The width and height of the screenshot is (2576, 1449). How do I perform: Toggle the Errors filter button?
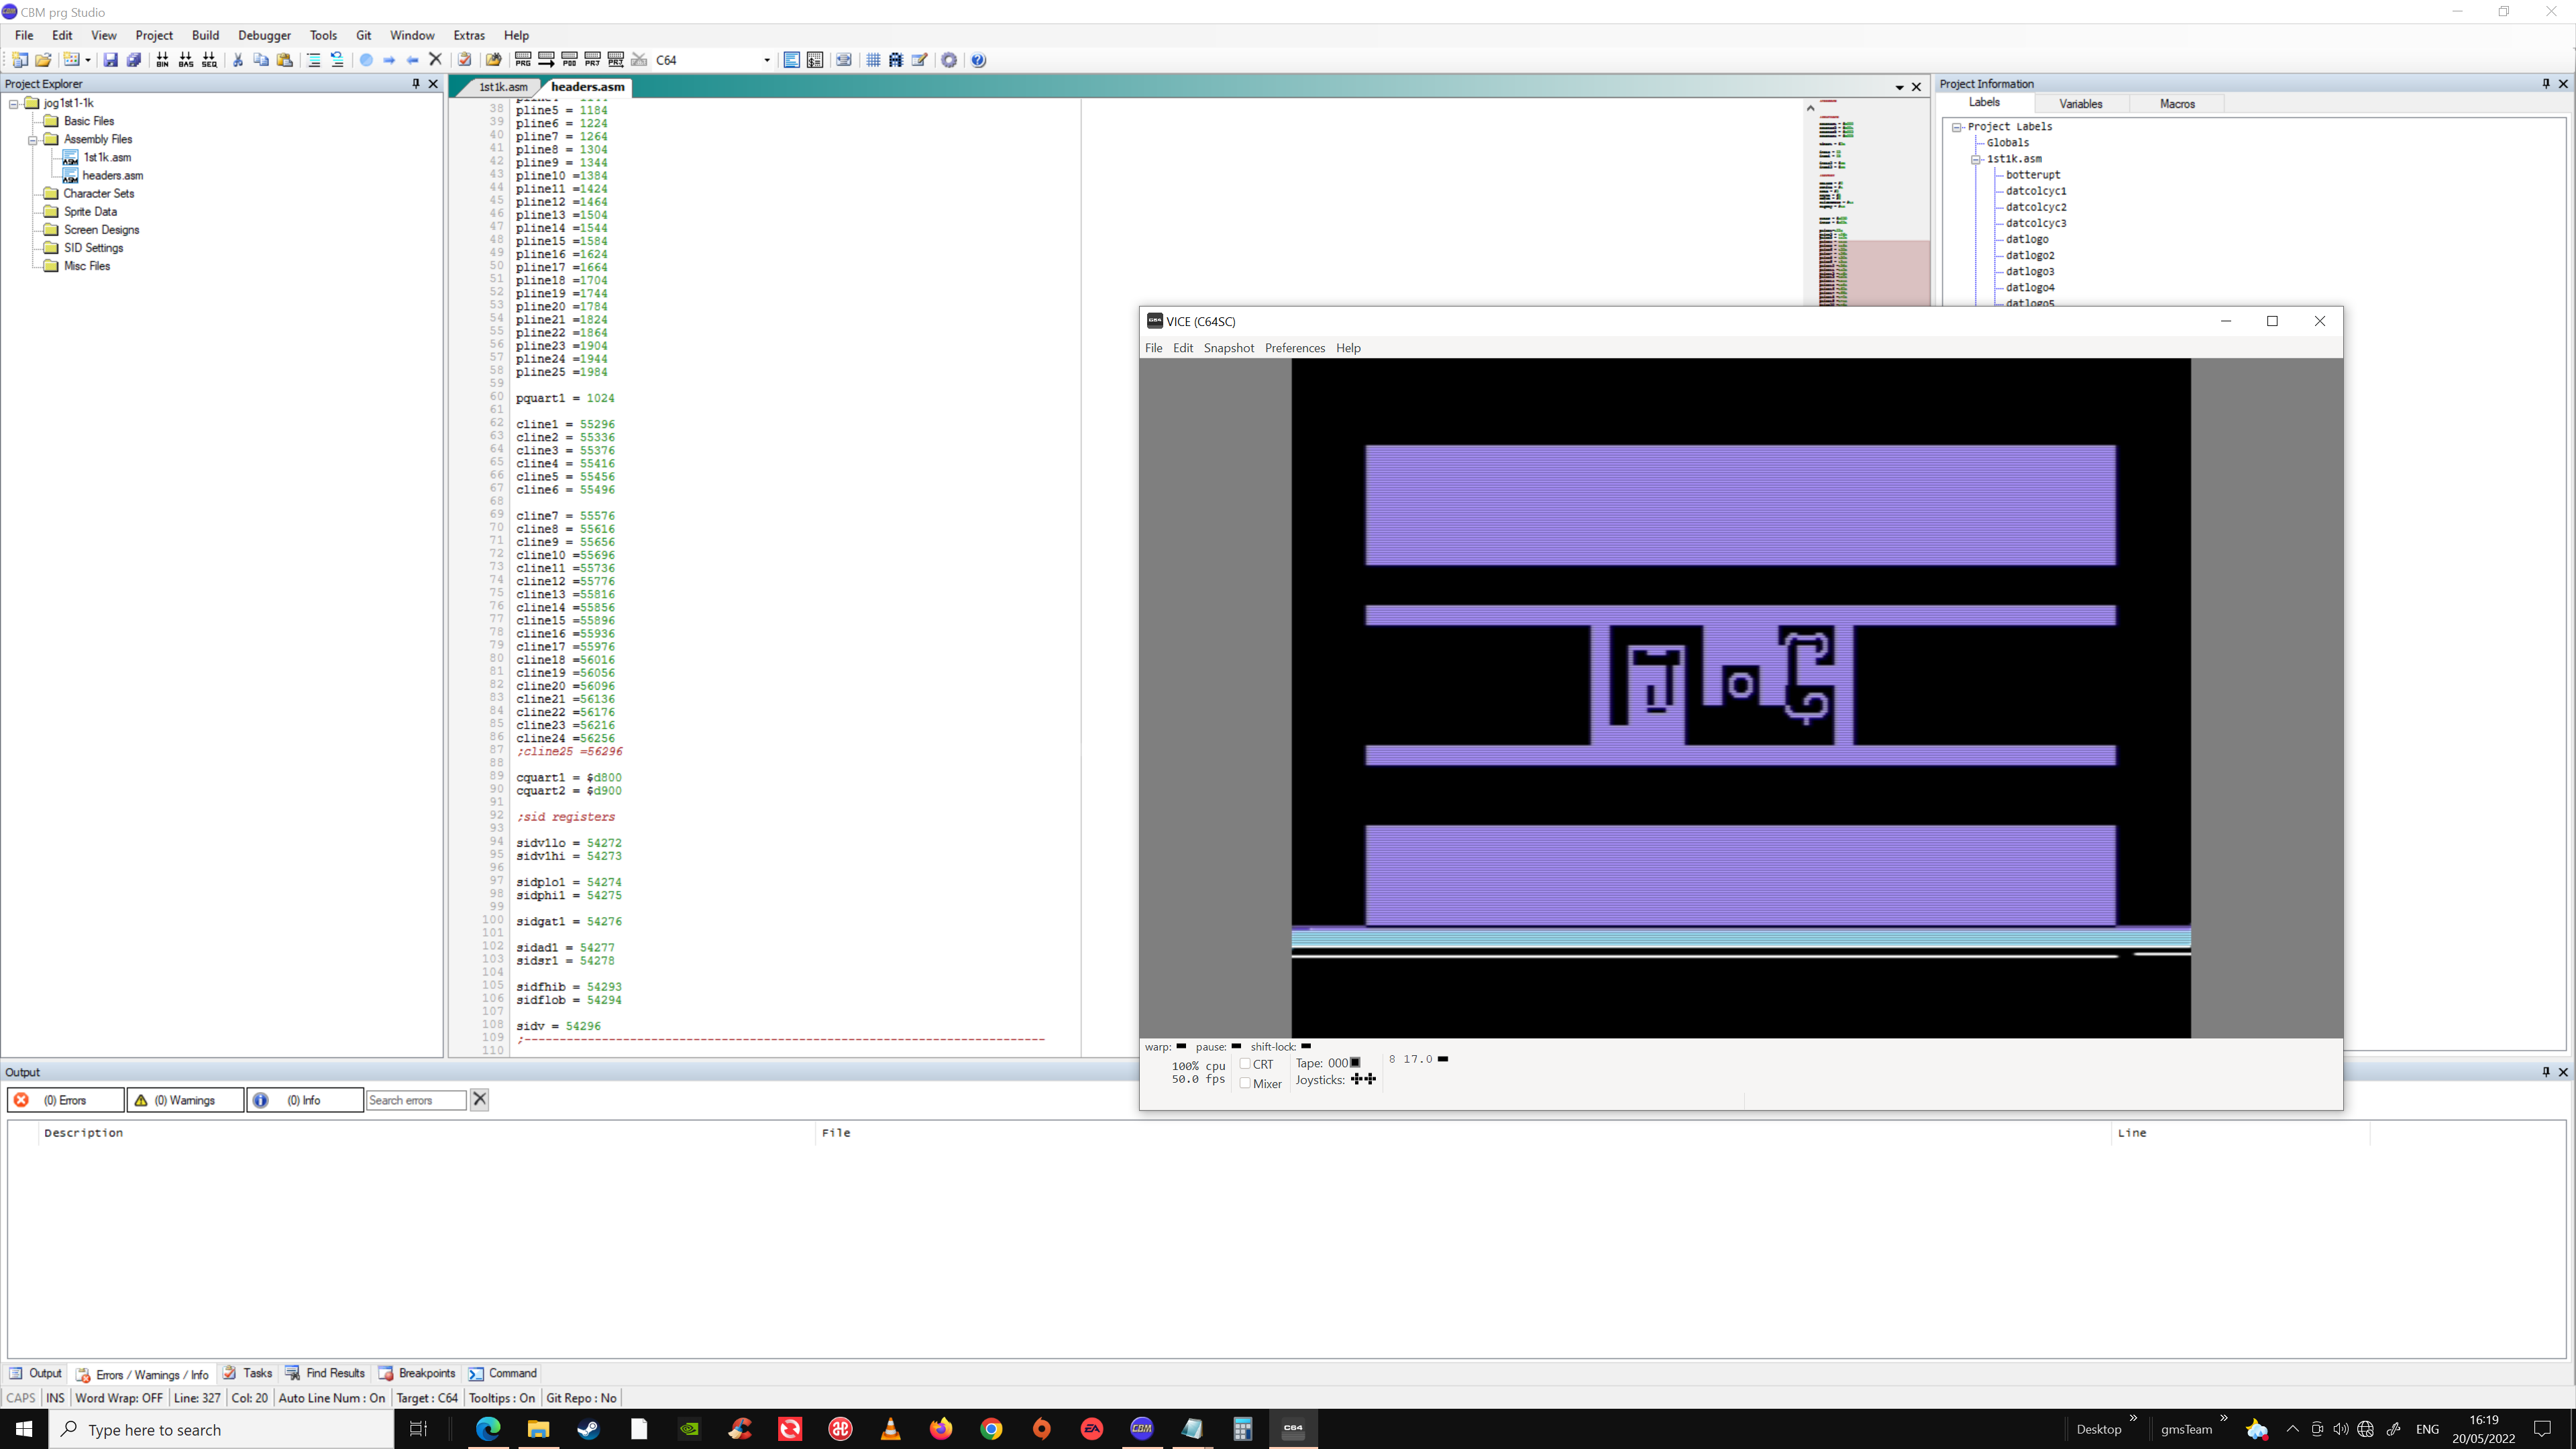65,1100
